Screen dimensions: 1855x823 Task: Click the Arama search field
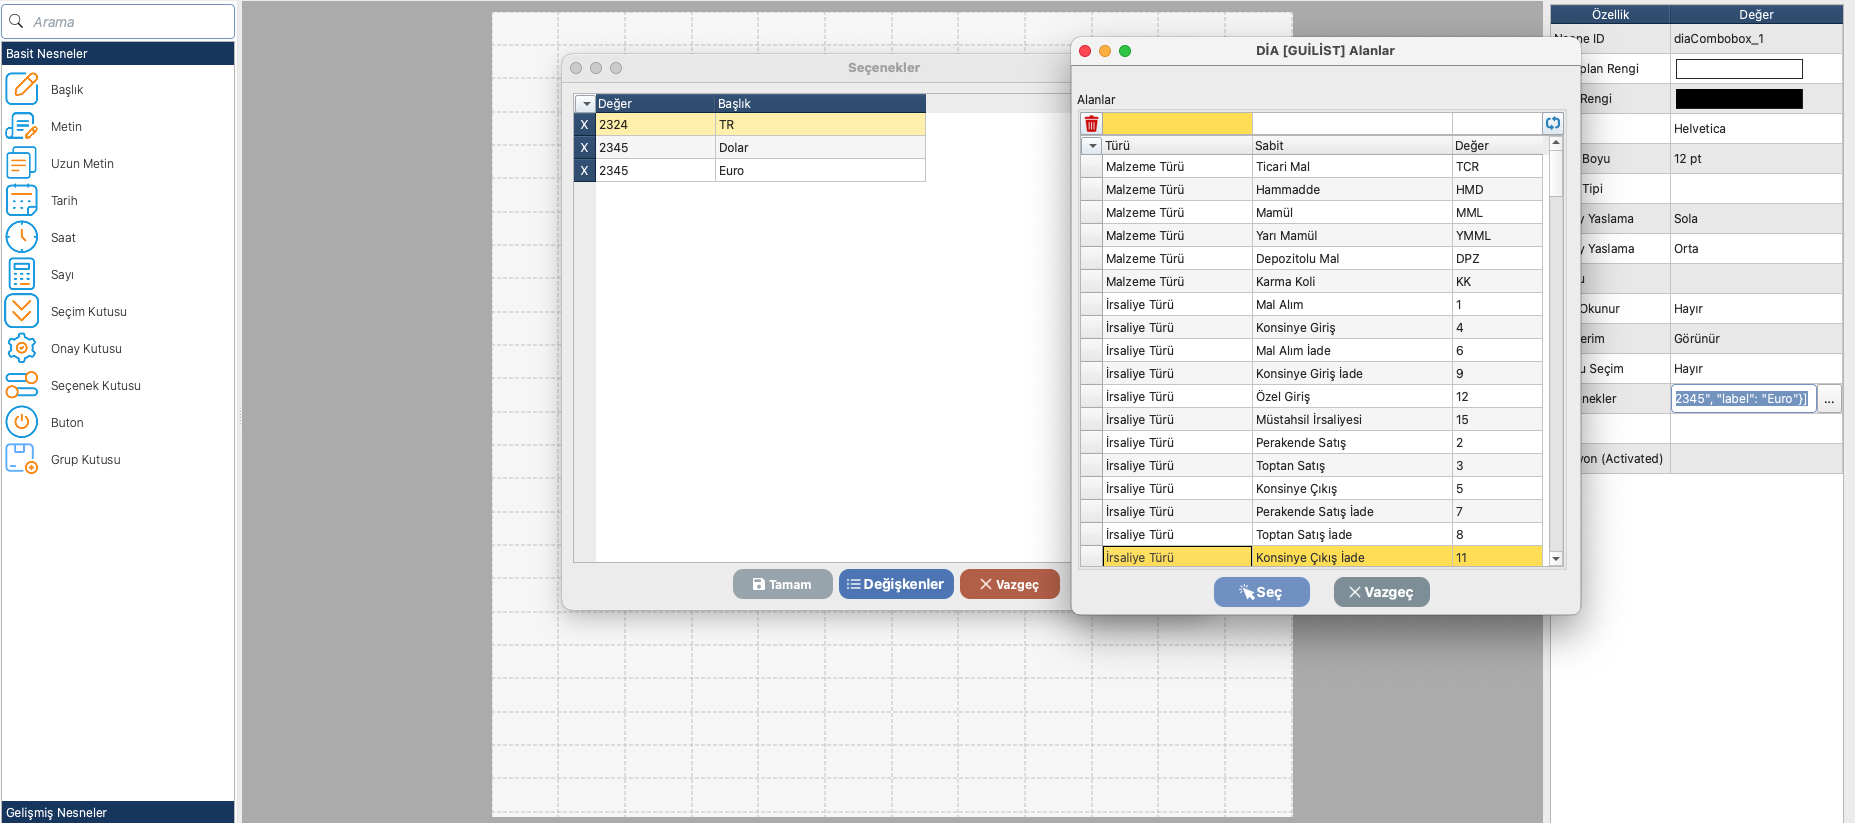[x=118, y=22]
